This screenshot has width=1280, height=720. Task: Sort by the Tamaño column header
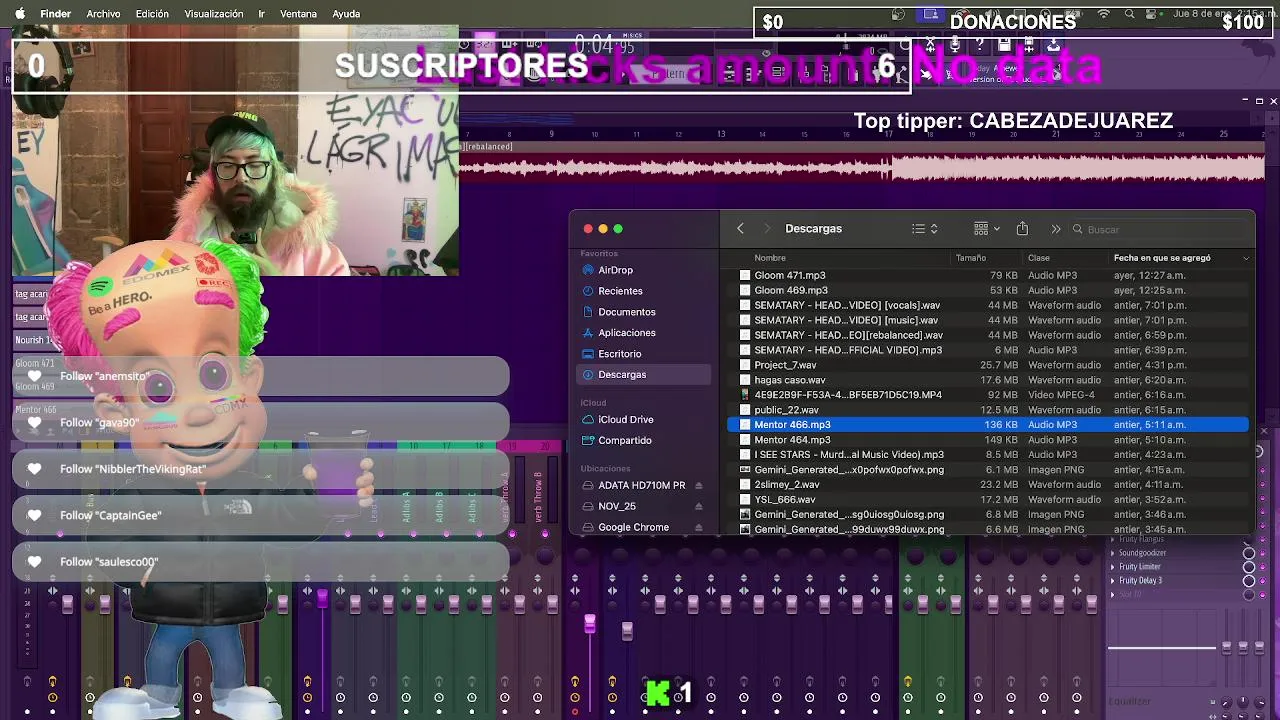pyautogui.click(x=971, y=258)
